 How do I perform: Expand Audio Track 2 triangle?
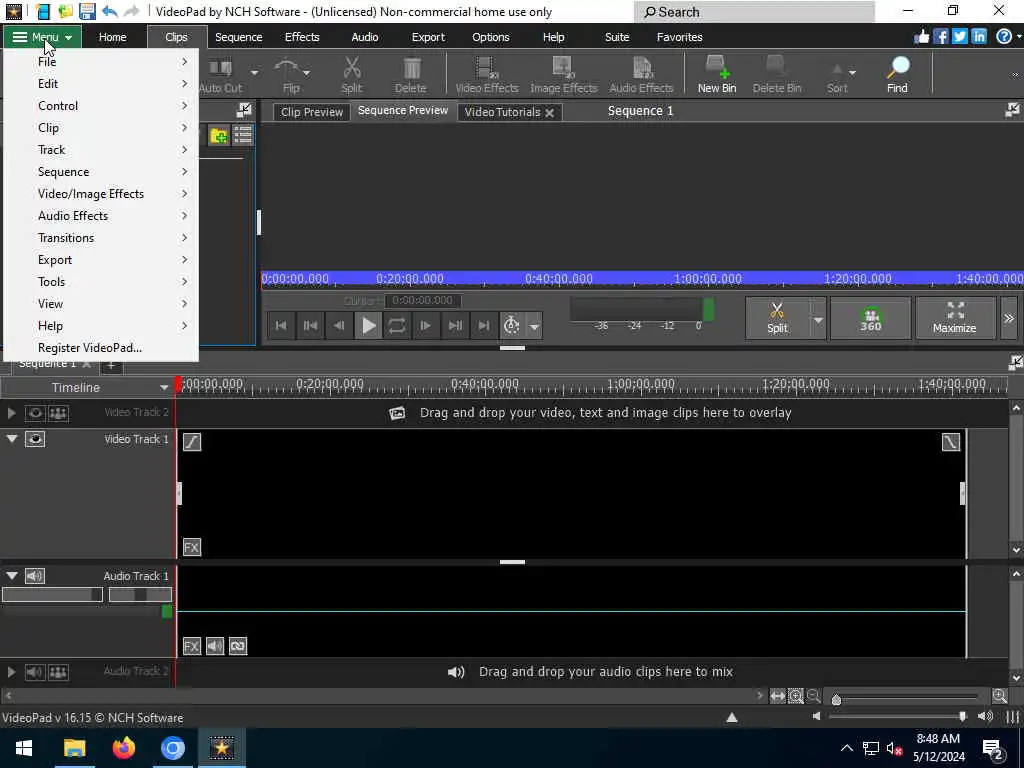(x=11, y=672)
